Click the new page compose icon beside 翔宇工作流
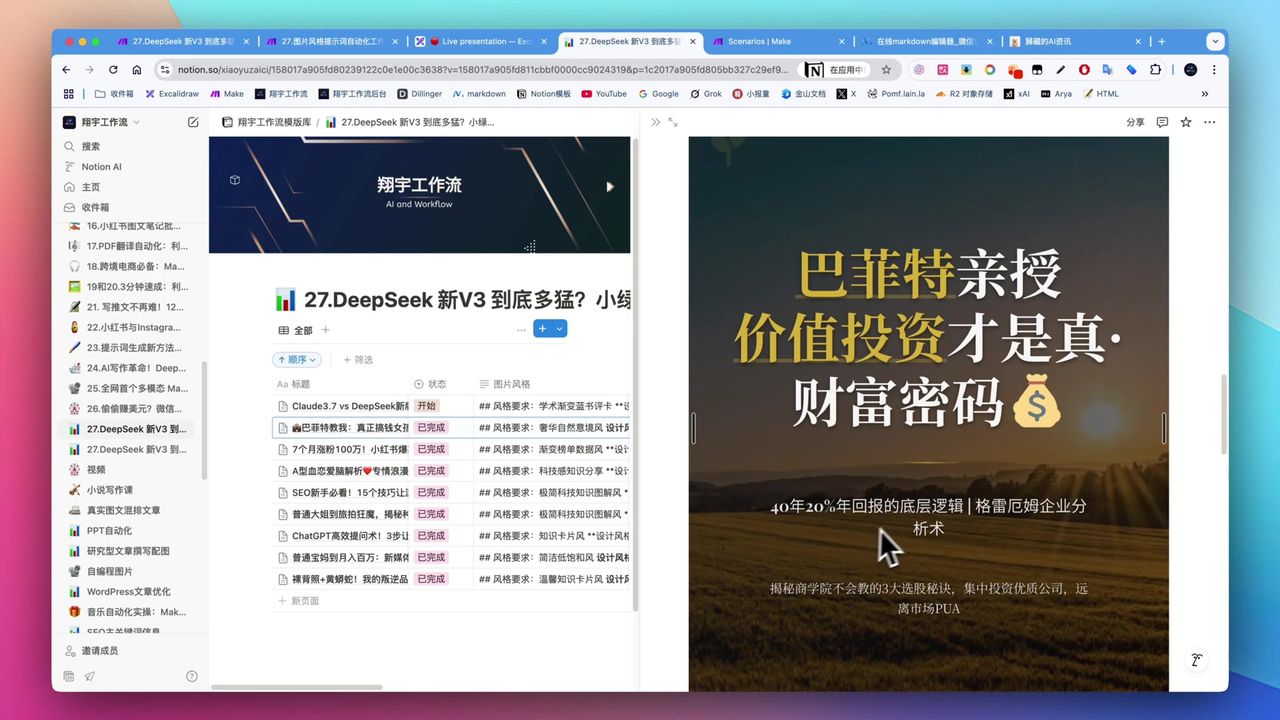This screenshot has width=1280, height=720. tap(192, 121)
